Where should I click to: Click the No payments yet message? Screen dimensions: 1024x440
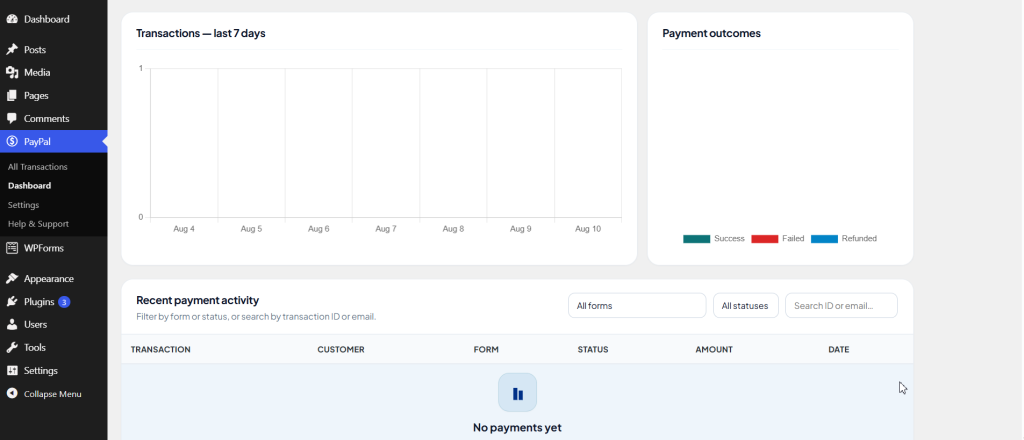517,428
